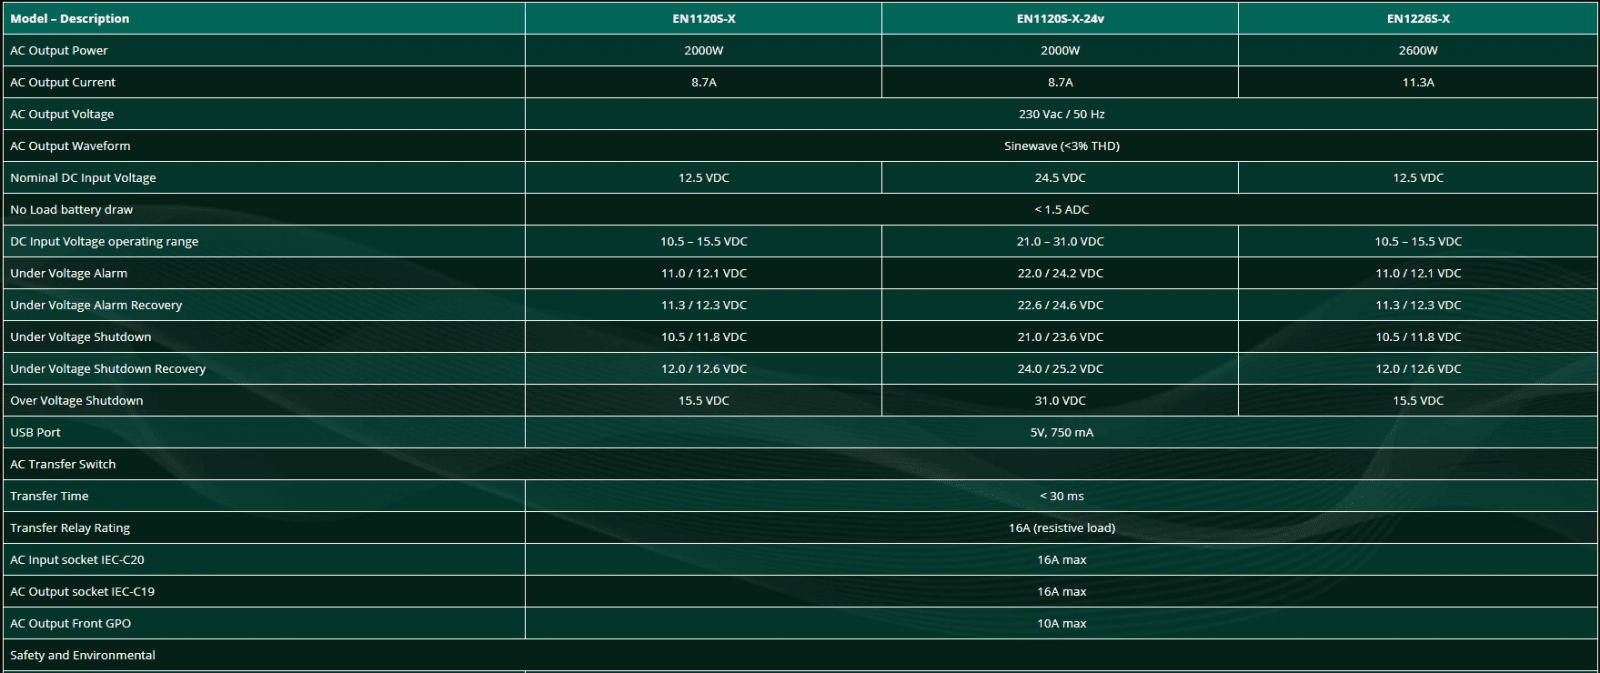Click the < 30 ms transfer time value

click(1061, 497)
